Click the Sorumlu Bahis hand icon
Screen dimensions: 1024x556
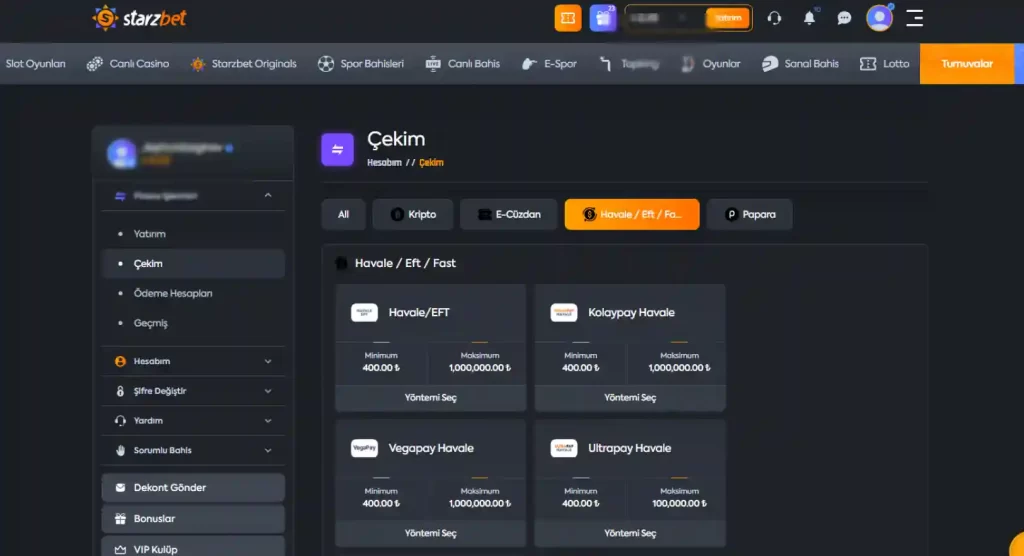pos(120,450)
